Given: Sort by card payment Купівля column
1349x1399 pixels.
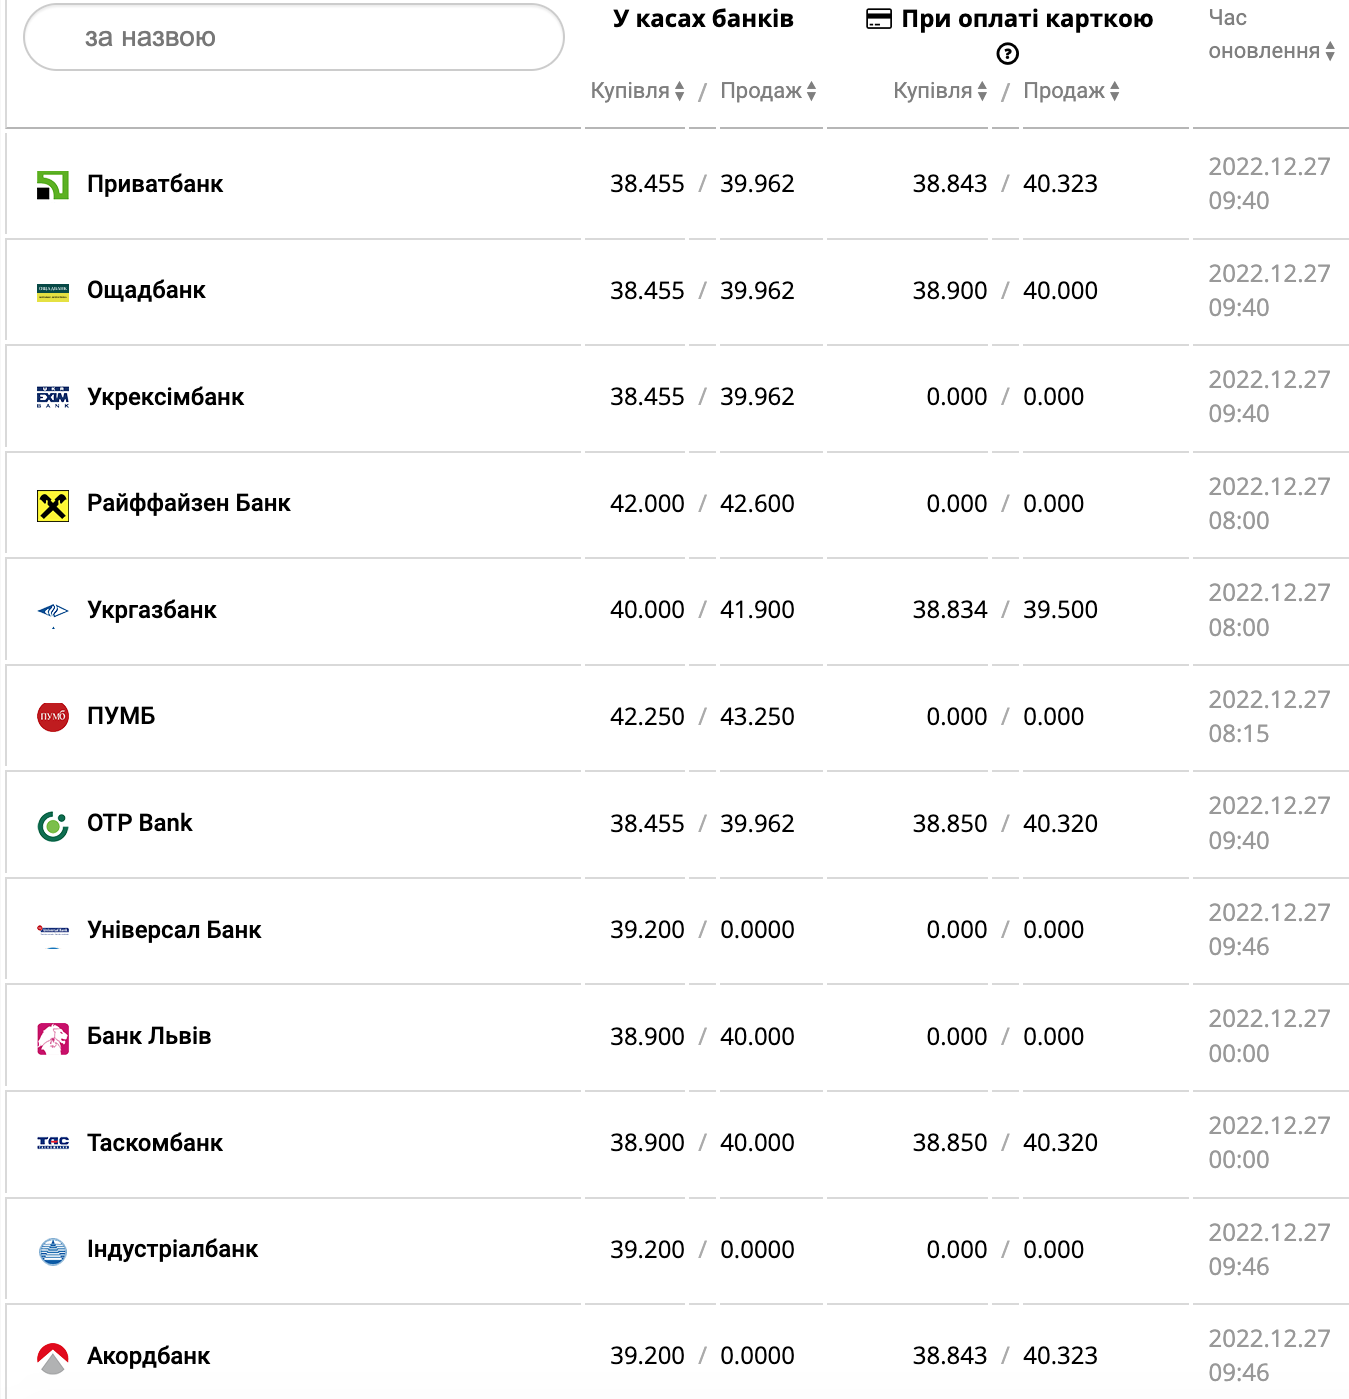Looking at the screenshot, I should 940,91.
